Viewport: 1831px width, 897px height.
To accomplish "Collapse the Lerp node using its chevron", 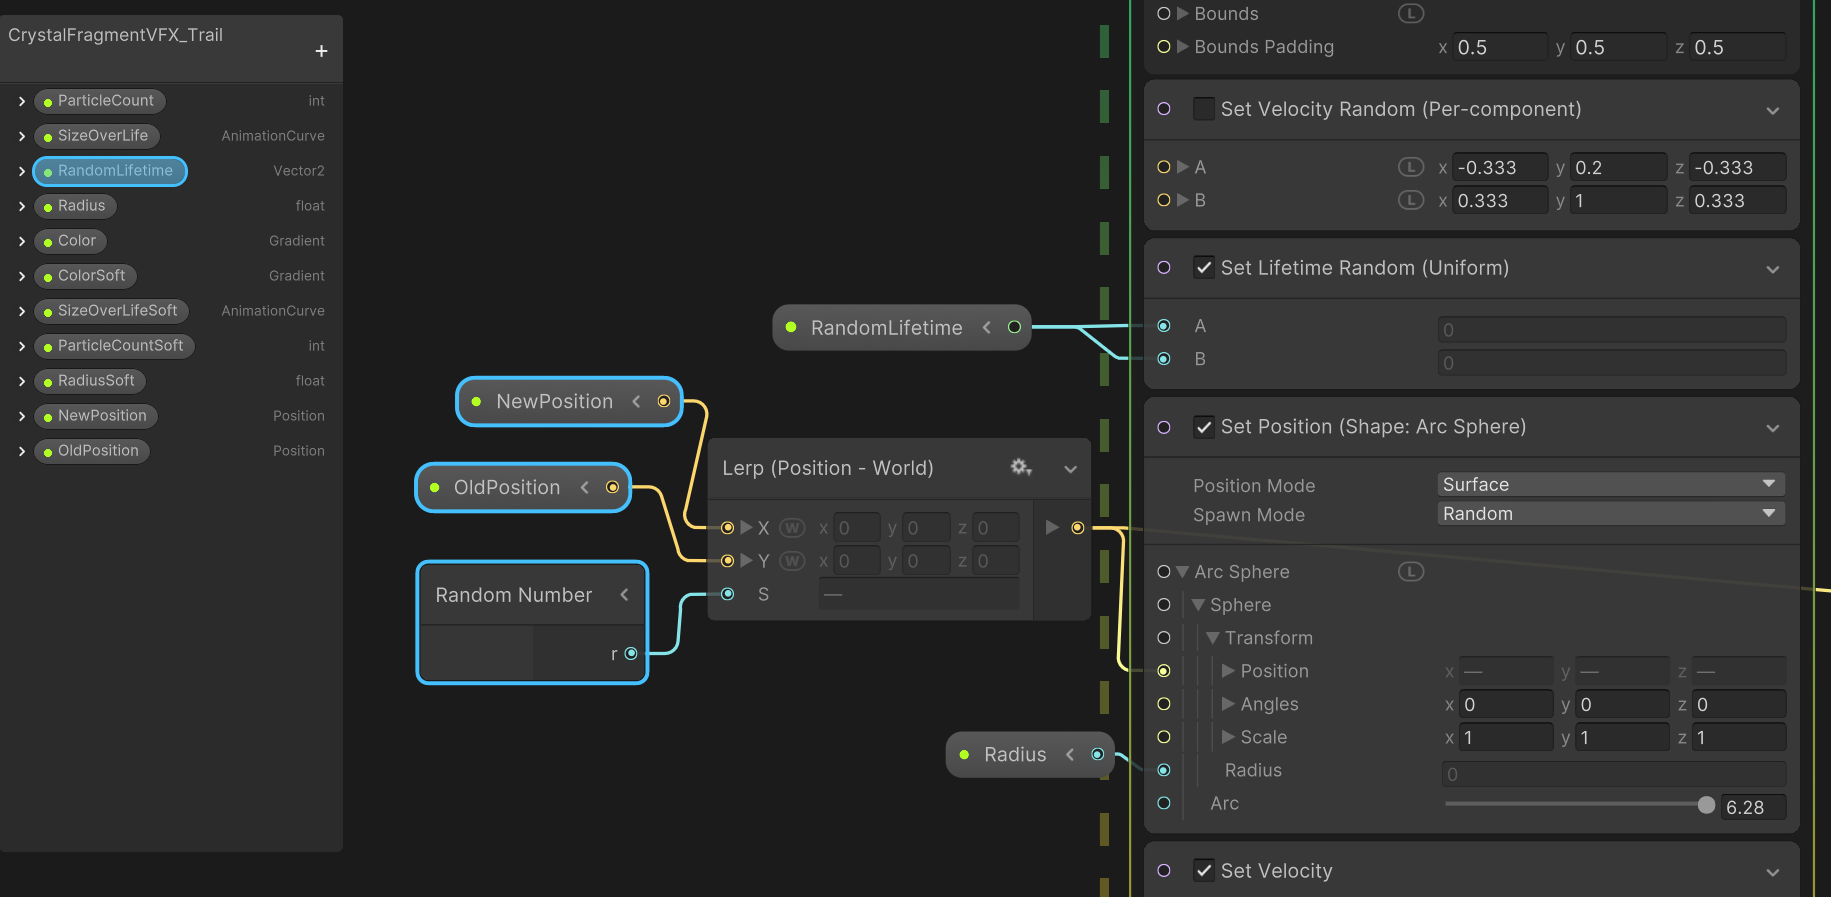I will point(1070,469).
